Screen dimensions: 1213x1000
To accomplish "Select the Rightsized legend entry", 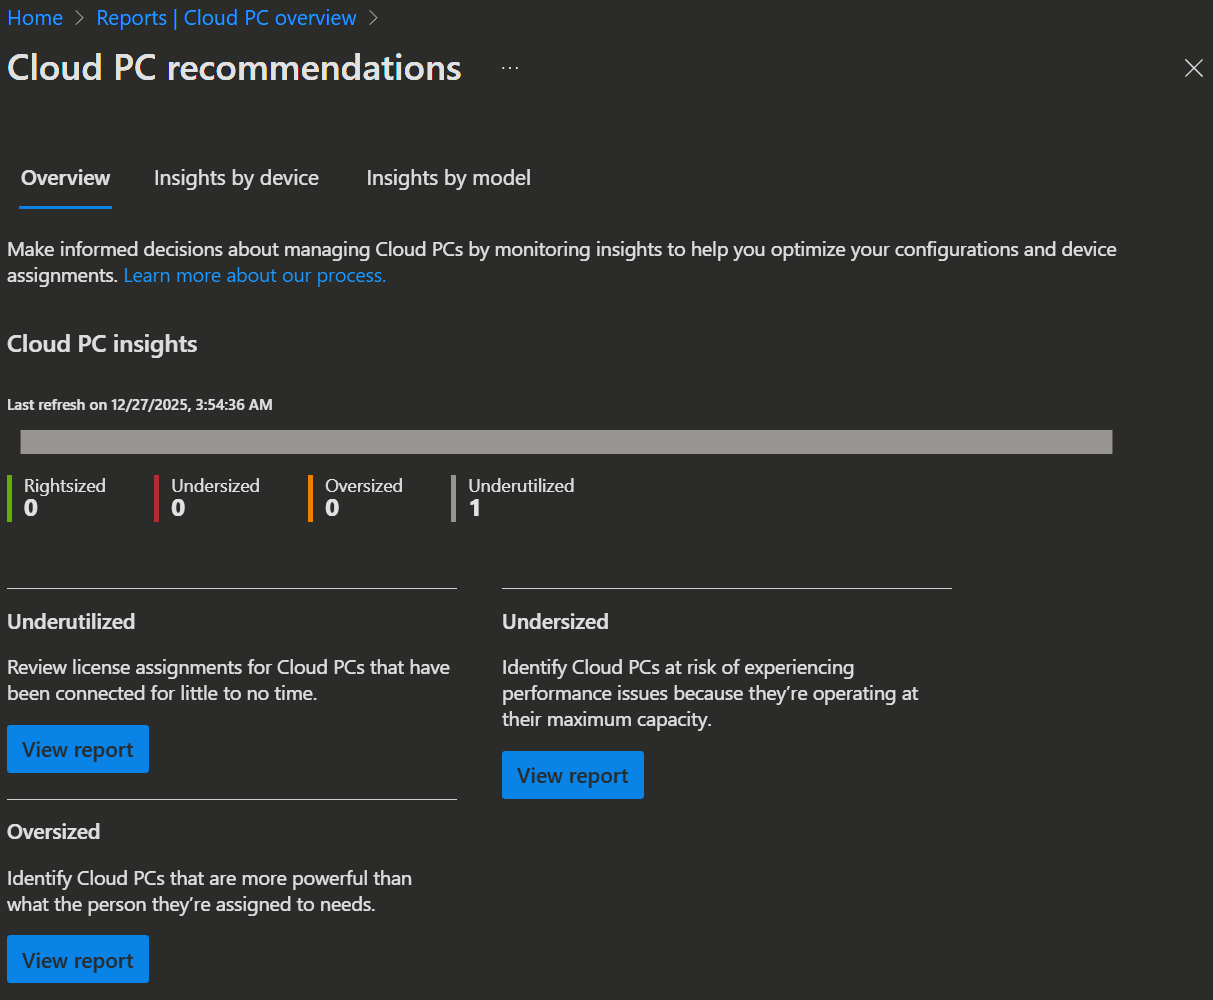I will pyautogui.click(x=64, y=497).
